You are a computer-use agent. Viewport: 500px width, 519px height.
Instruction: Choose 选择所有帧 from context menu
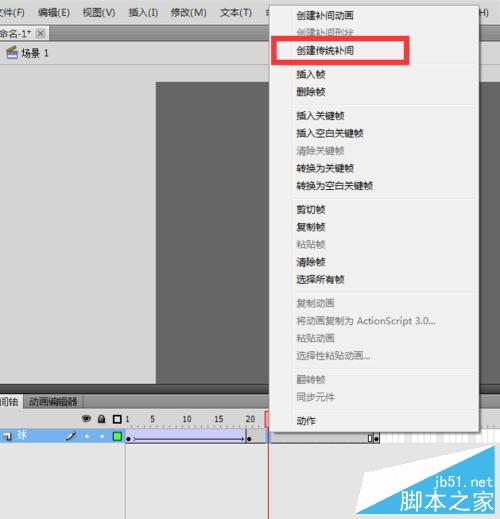pos(320,279)
